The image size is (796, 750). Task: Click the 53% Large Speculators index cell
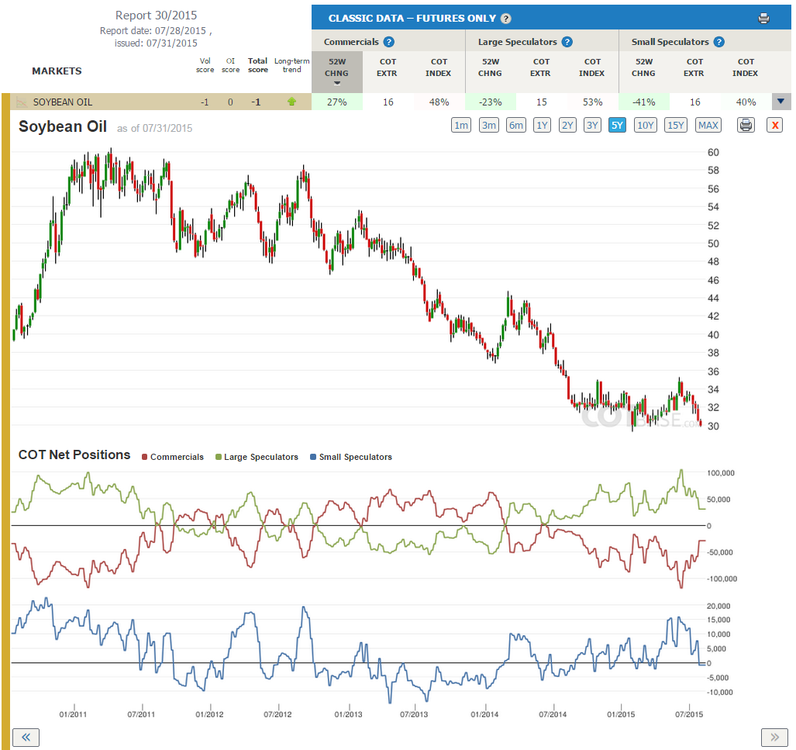(592, 102)
